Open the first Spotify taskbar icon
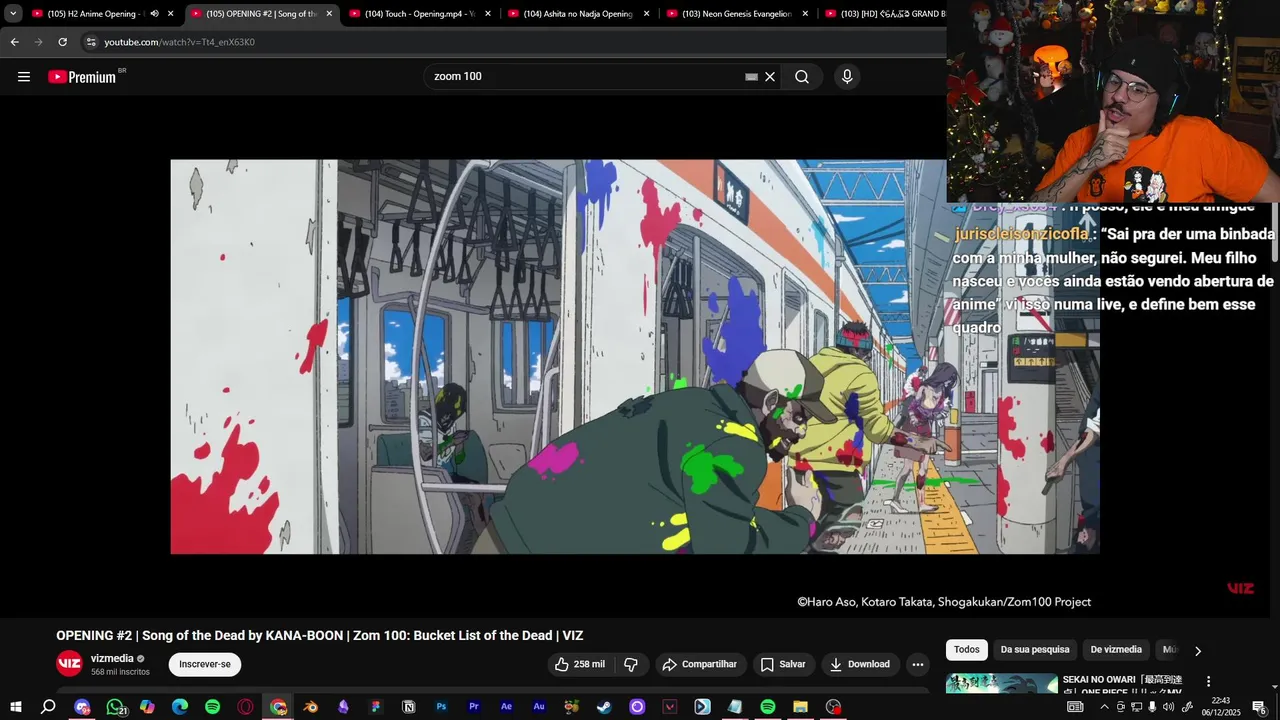 [x=213, y=707]
